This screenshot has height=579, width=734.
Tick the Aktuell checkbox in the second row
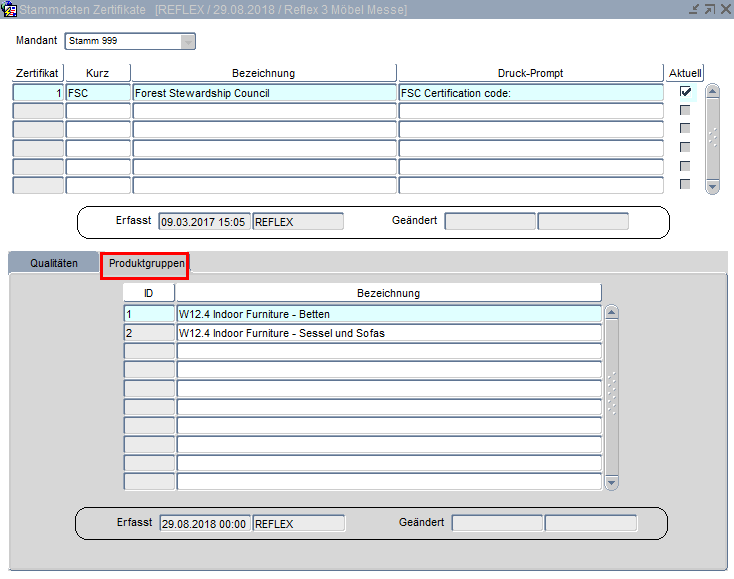(x=685, y=110)
